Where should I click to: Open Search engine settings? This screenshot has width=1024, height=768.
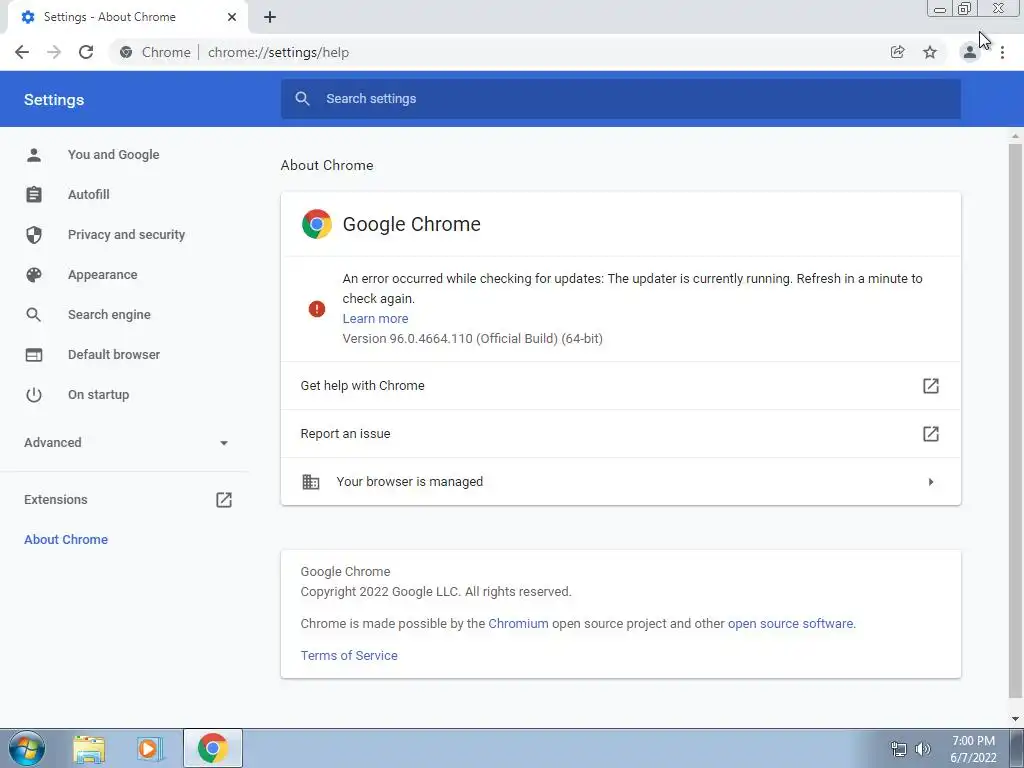point(109,315)
